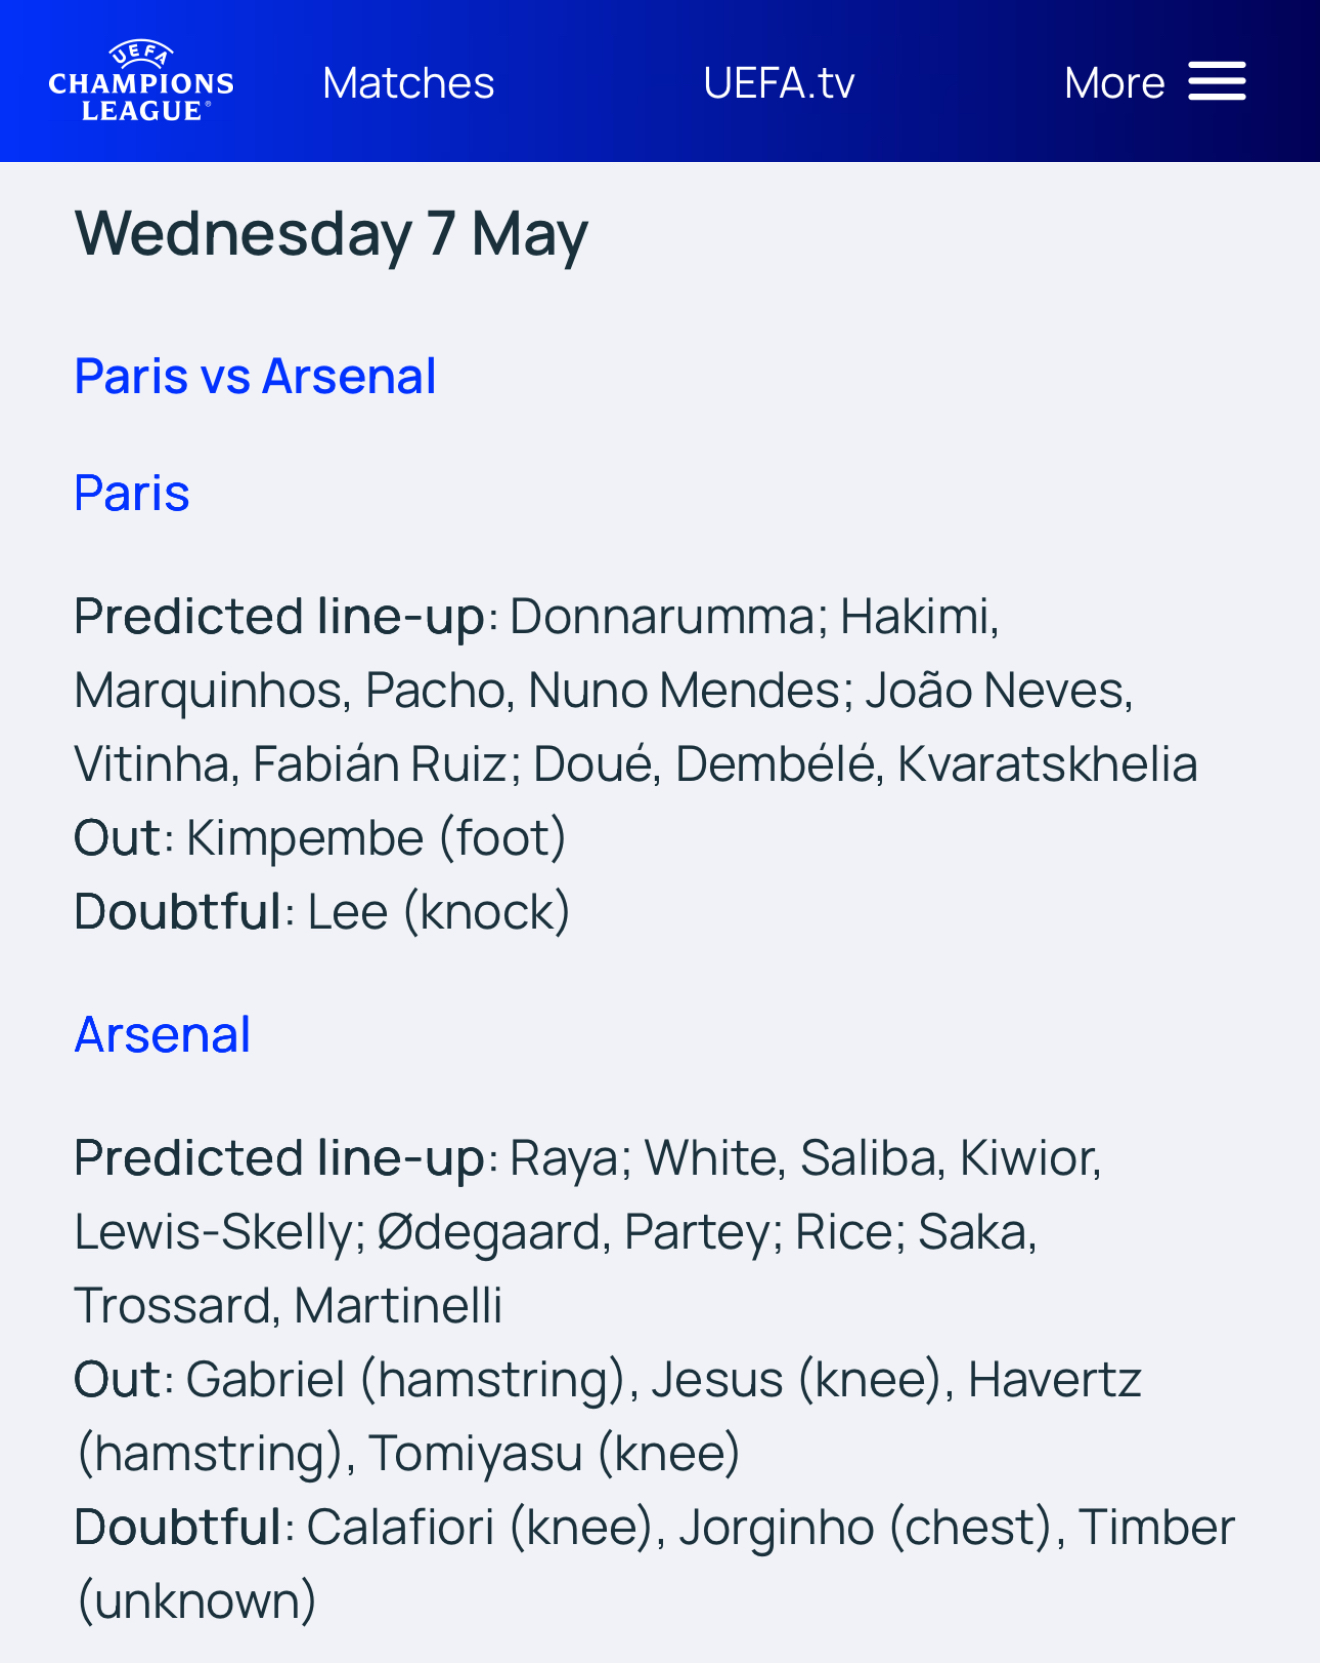The width and height of the screenshot is (1320, 1663).
Task: Go to the Matches section
Action: [408, 83]
